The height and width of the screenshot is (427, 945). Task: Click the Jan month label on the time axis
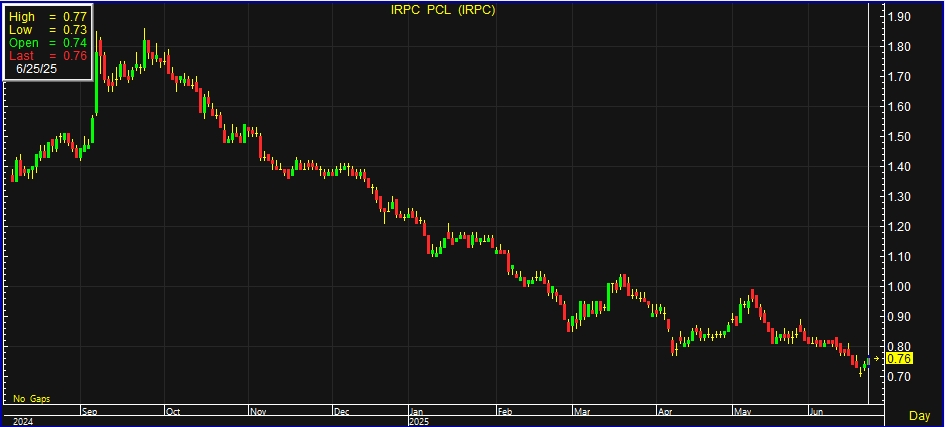[416, 412]
